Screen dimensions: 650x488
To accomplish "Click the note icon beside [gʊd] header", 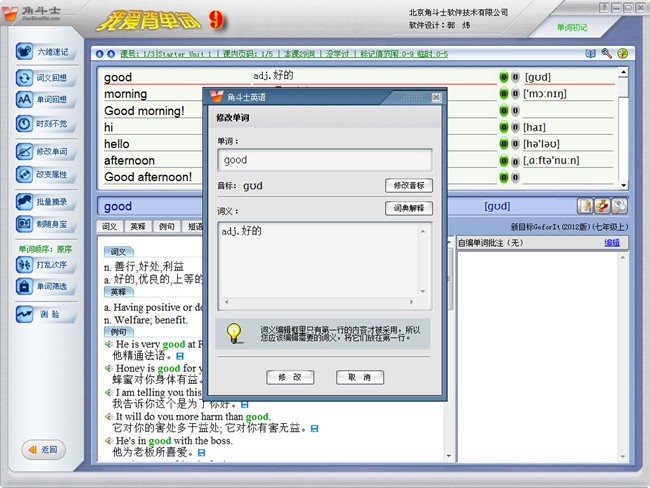I will 585,206.
